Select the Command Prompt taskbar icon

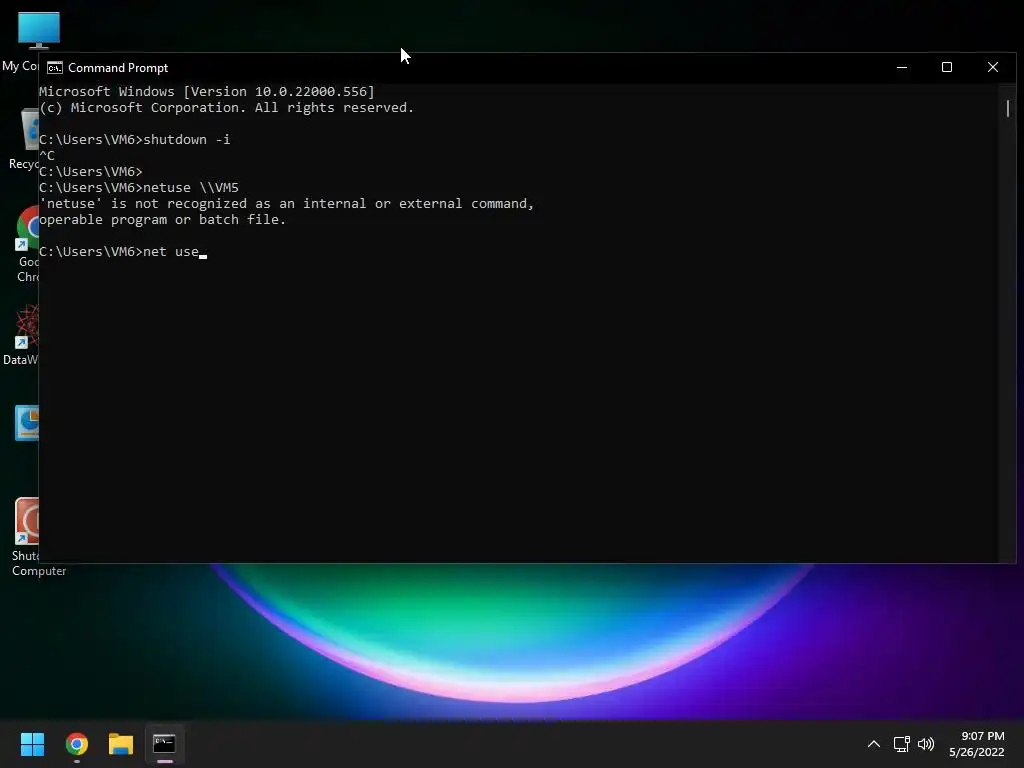[165, 744]
